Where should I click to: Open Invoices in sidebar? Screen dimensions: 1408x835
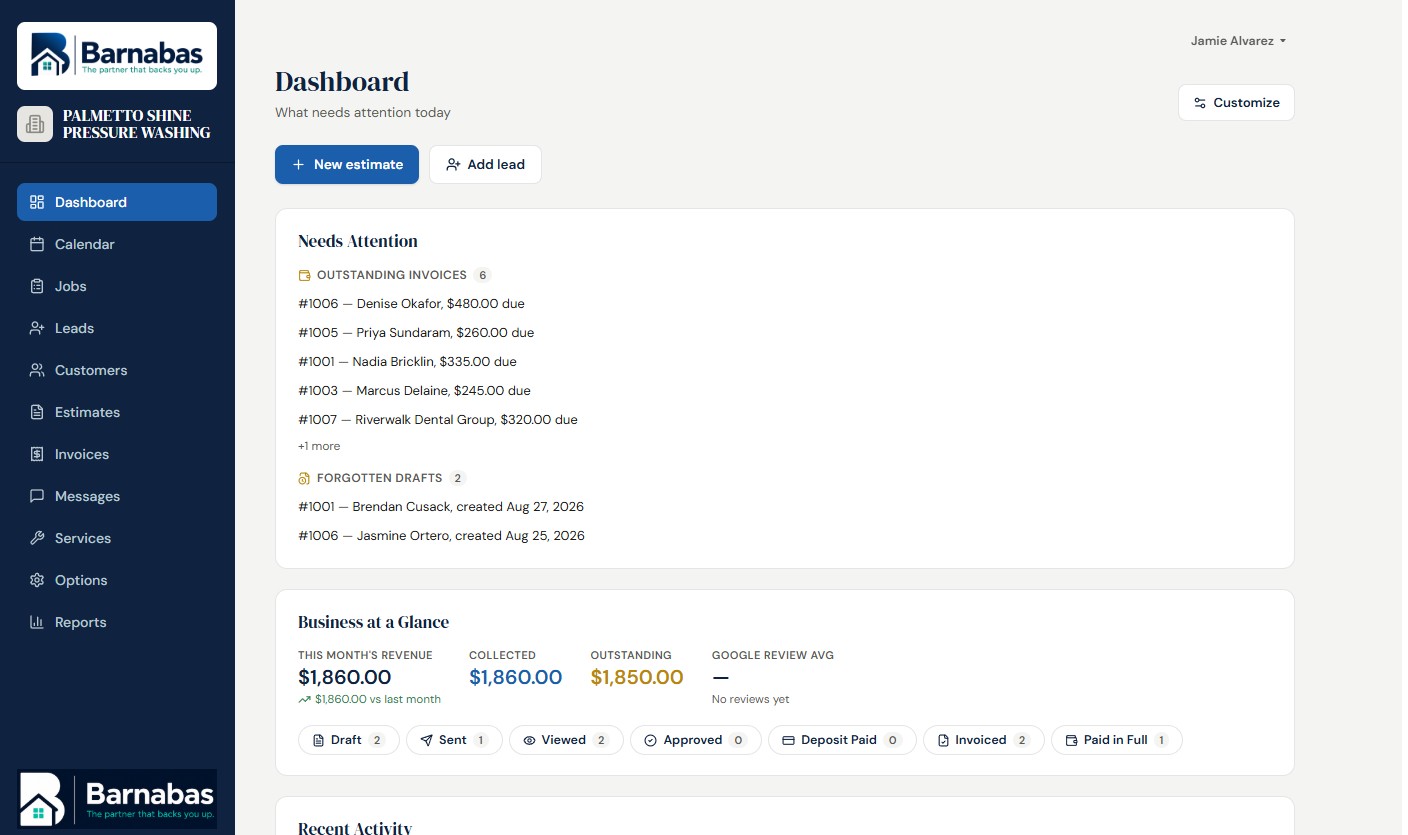tap(117, 454)
